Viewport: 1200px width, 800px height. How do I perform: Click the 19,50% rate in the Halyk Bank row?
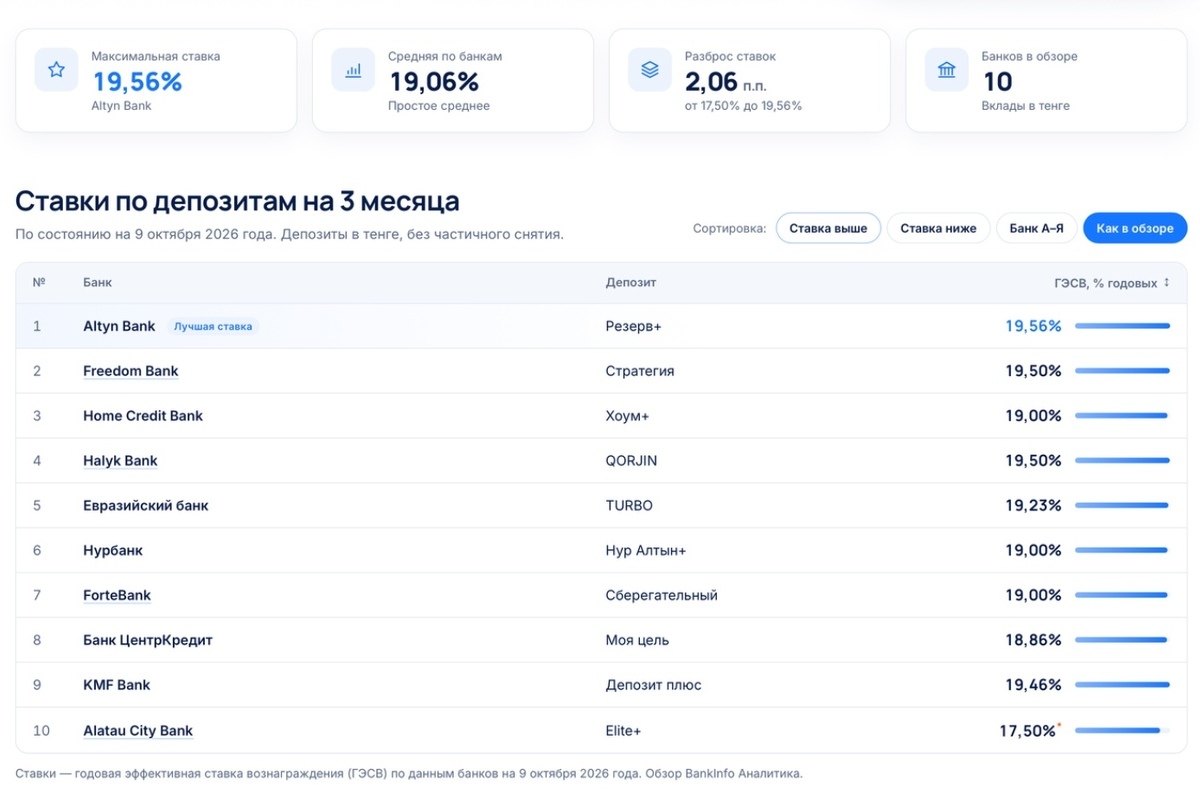(x=1033, y=461)
